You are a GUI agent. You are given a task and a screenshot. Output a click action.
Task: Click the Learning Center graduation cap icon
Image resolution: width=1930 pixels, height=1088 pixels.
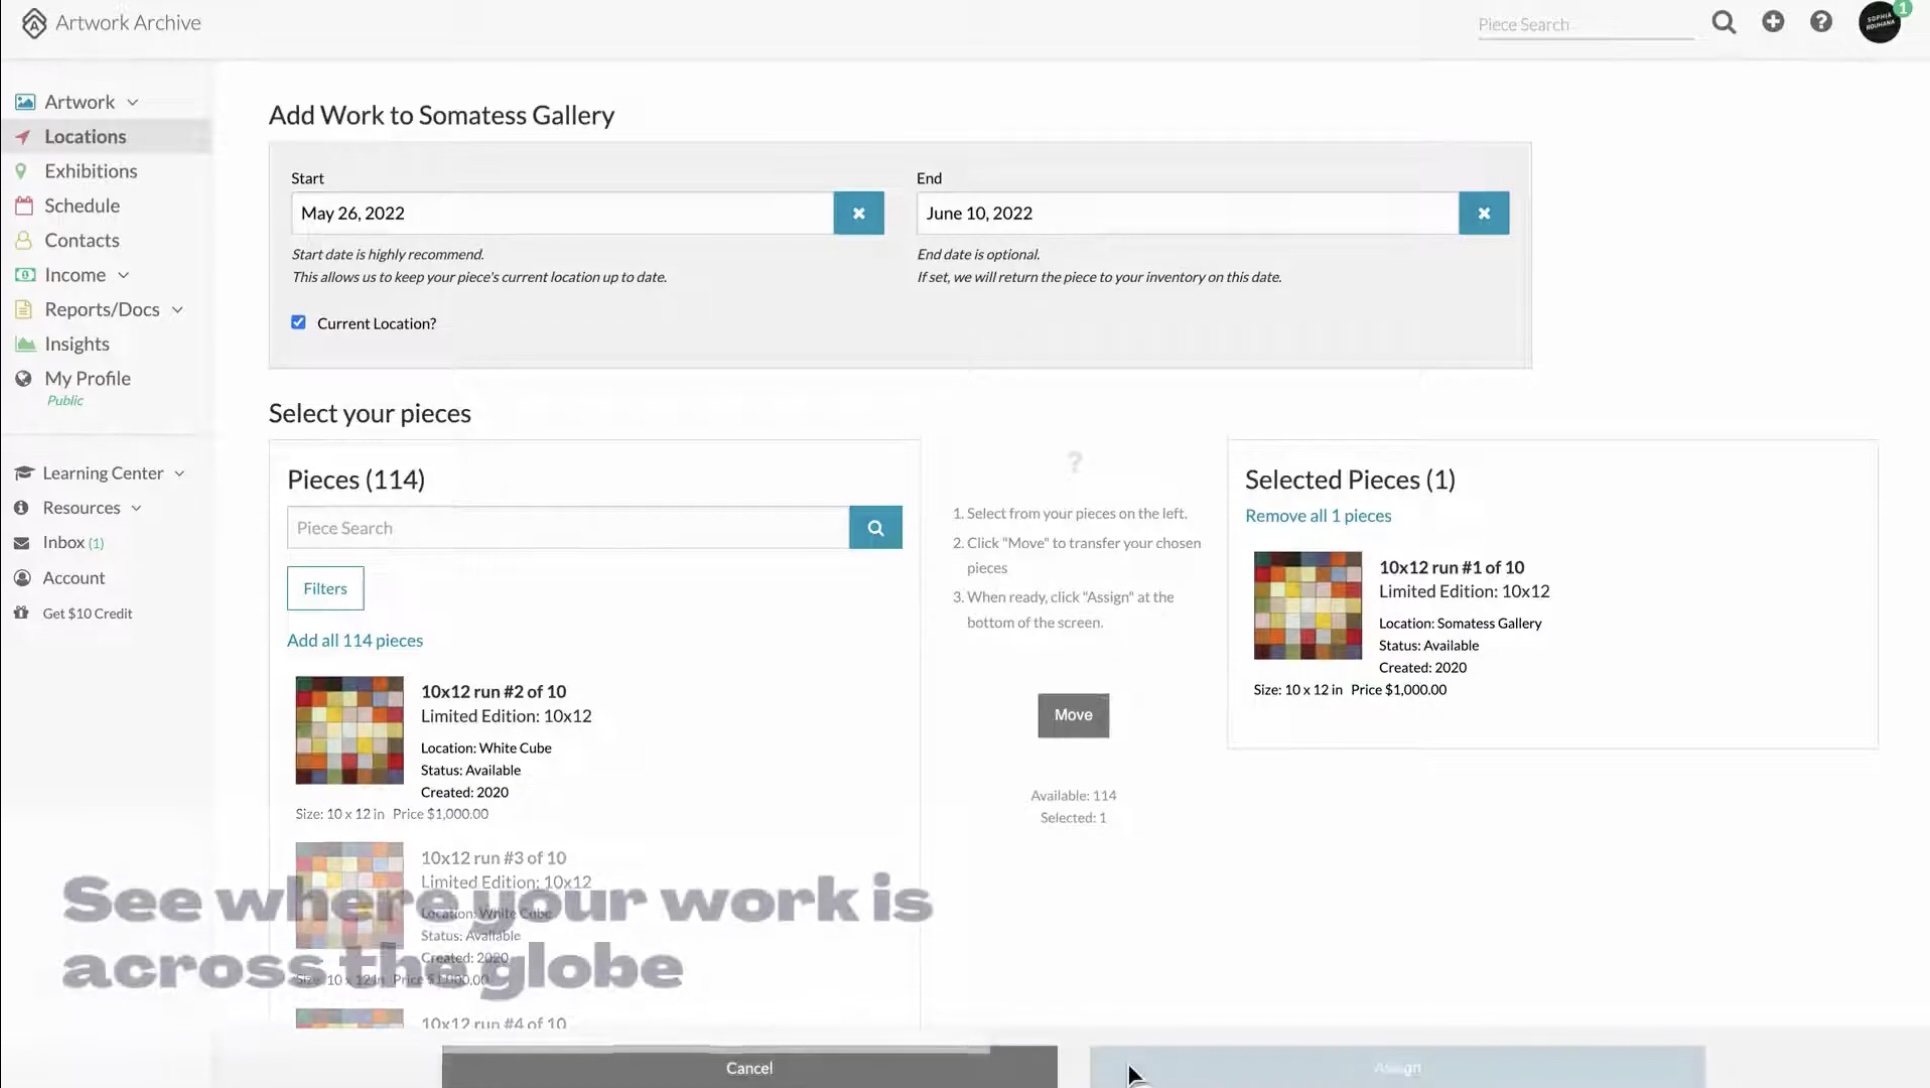(23, 473)
